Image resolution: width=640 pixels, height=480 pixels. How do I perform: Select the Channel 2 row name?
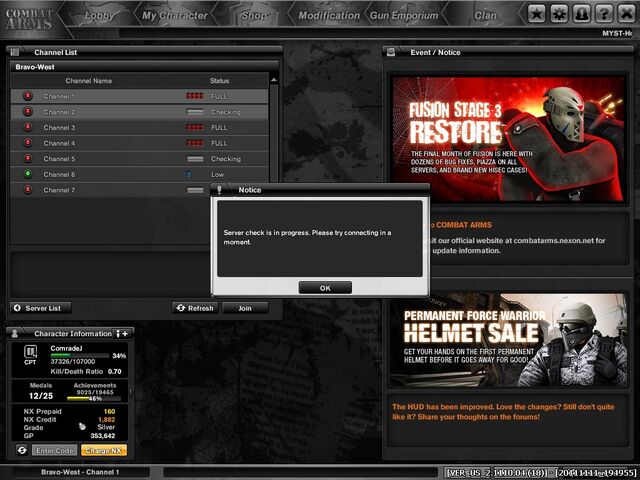click(x=59, y=112)
